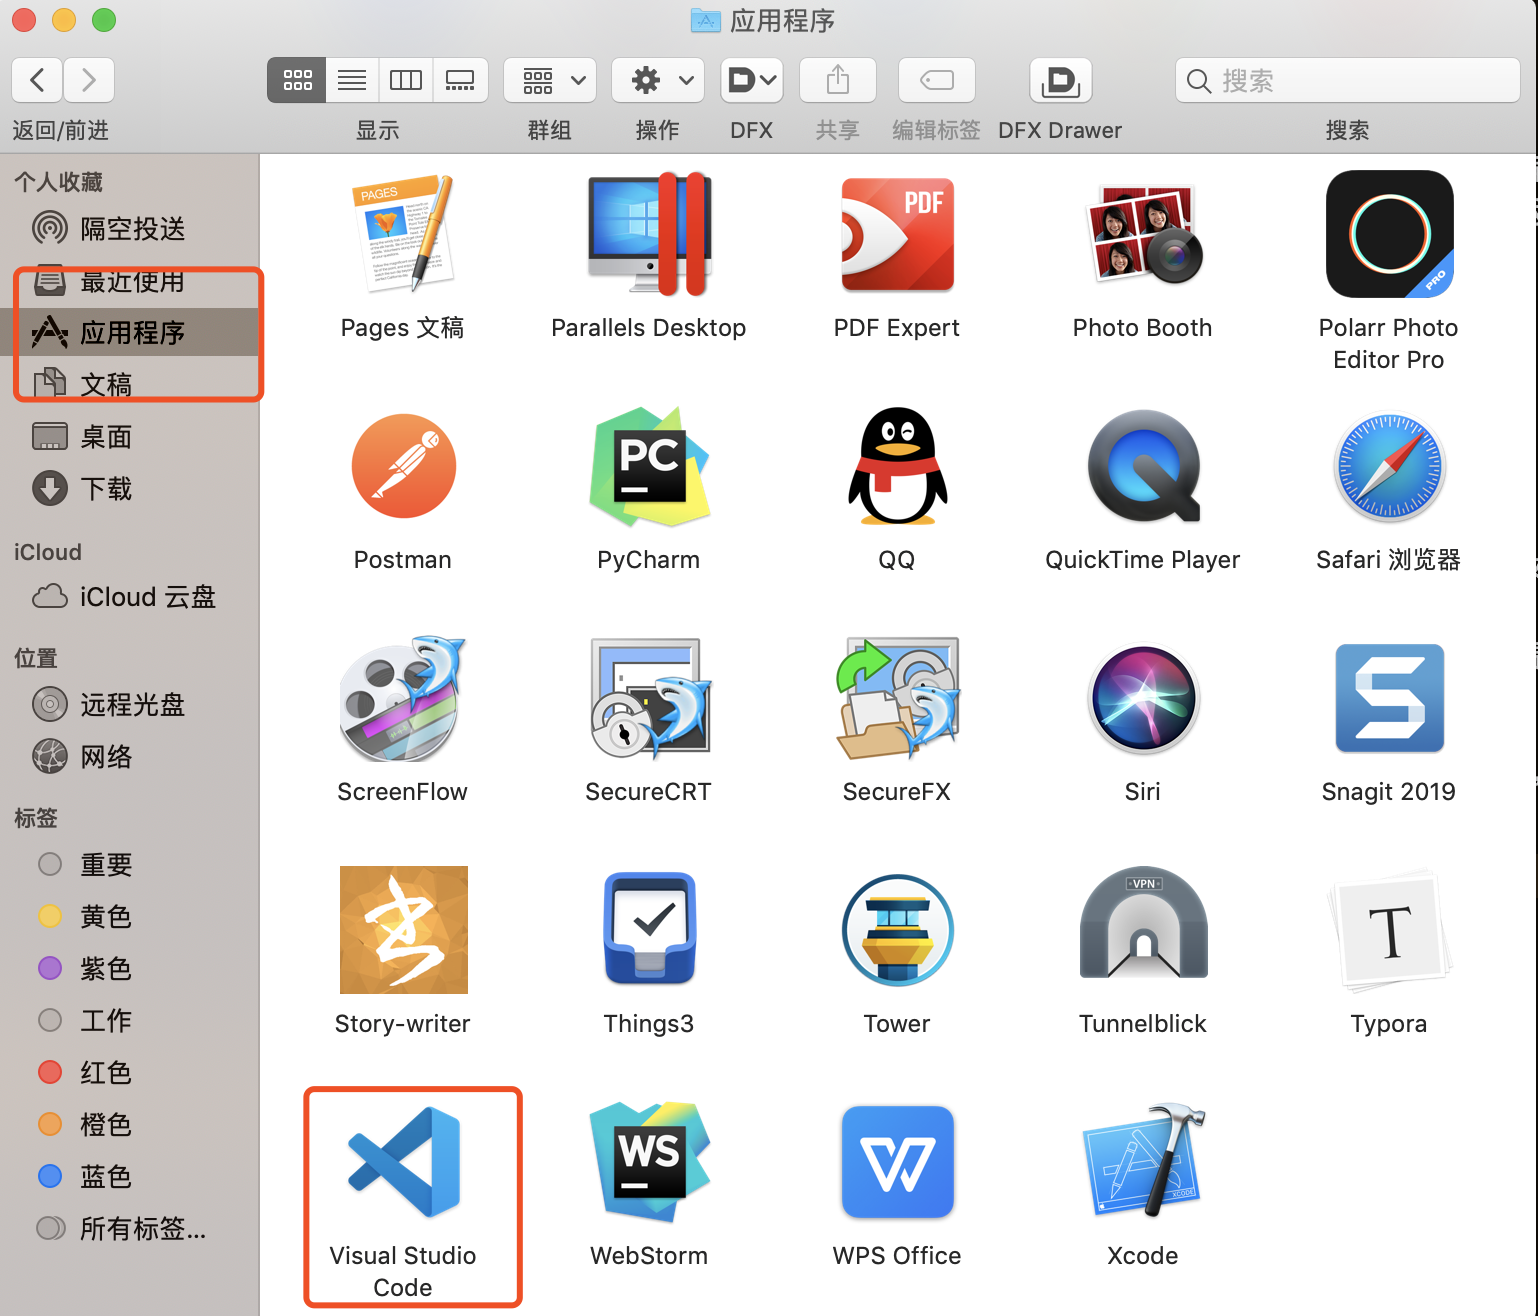Filter by 蓝色 blue tag
The width and height of the screenshot is (1538, 1316).
tap(130, 1176)
